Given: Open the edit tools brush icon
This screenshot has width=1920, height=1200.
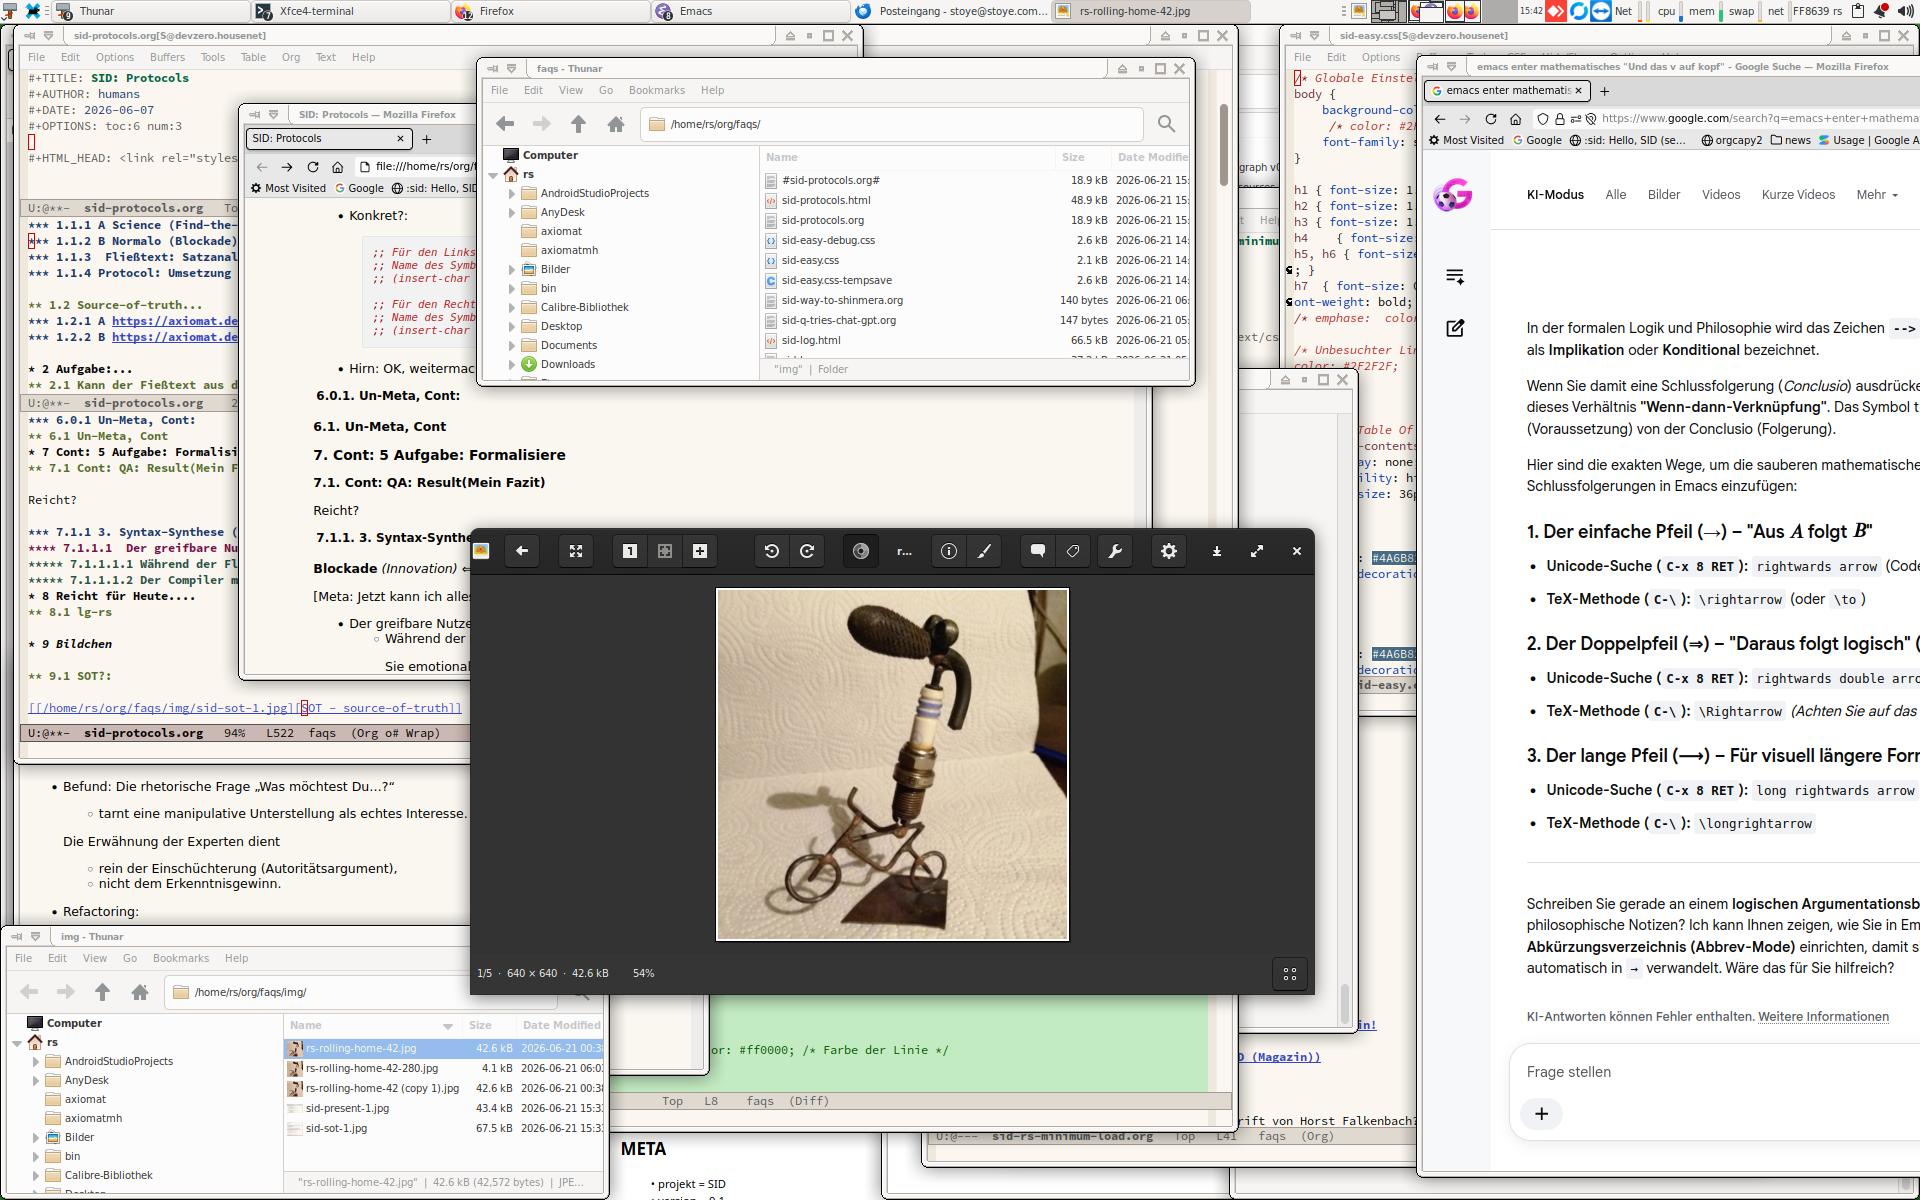Looking at the screenshot, I should coord(984,551).
